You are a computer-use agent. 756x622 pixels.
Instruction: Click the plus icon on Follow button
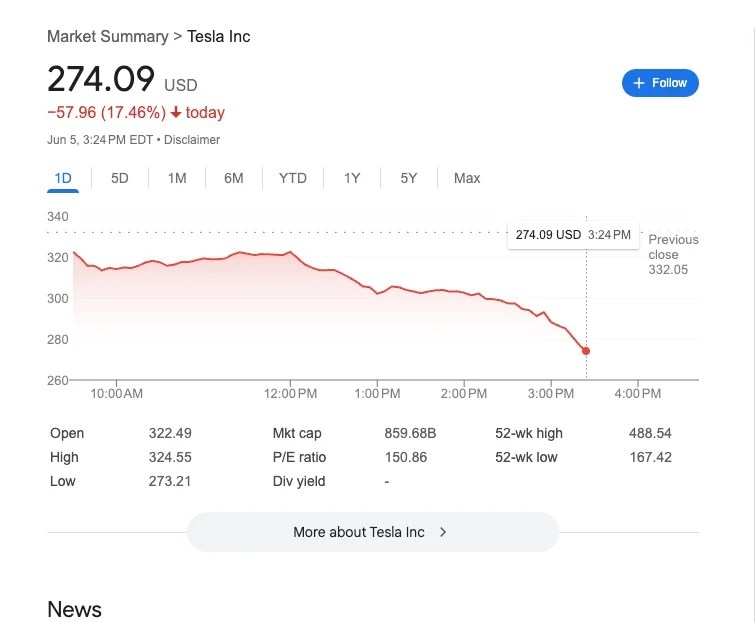pos(639,83)
